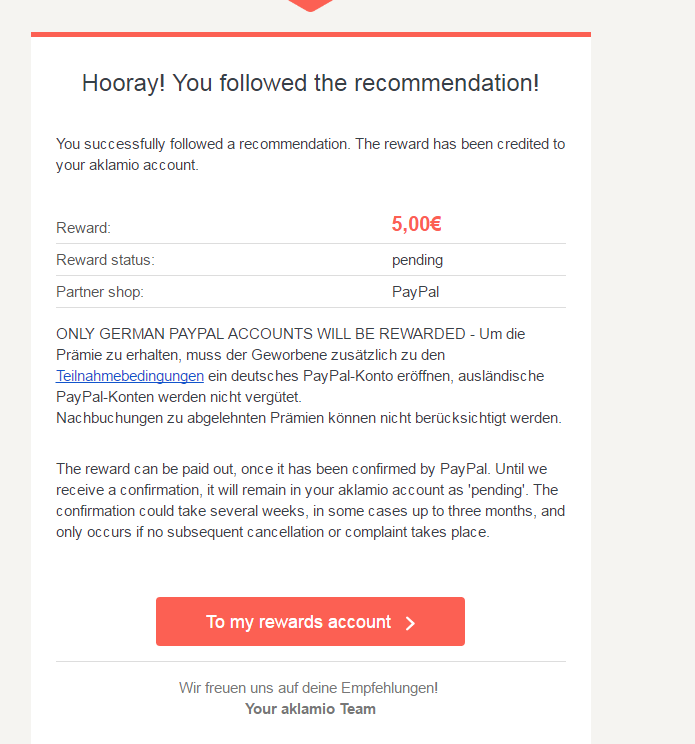Click the 'Hooray! You followed the recommendation!' heading
The width and height of the screenshot is (695, 744).
[x=310, y=83]
